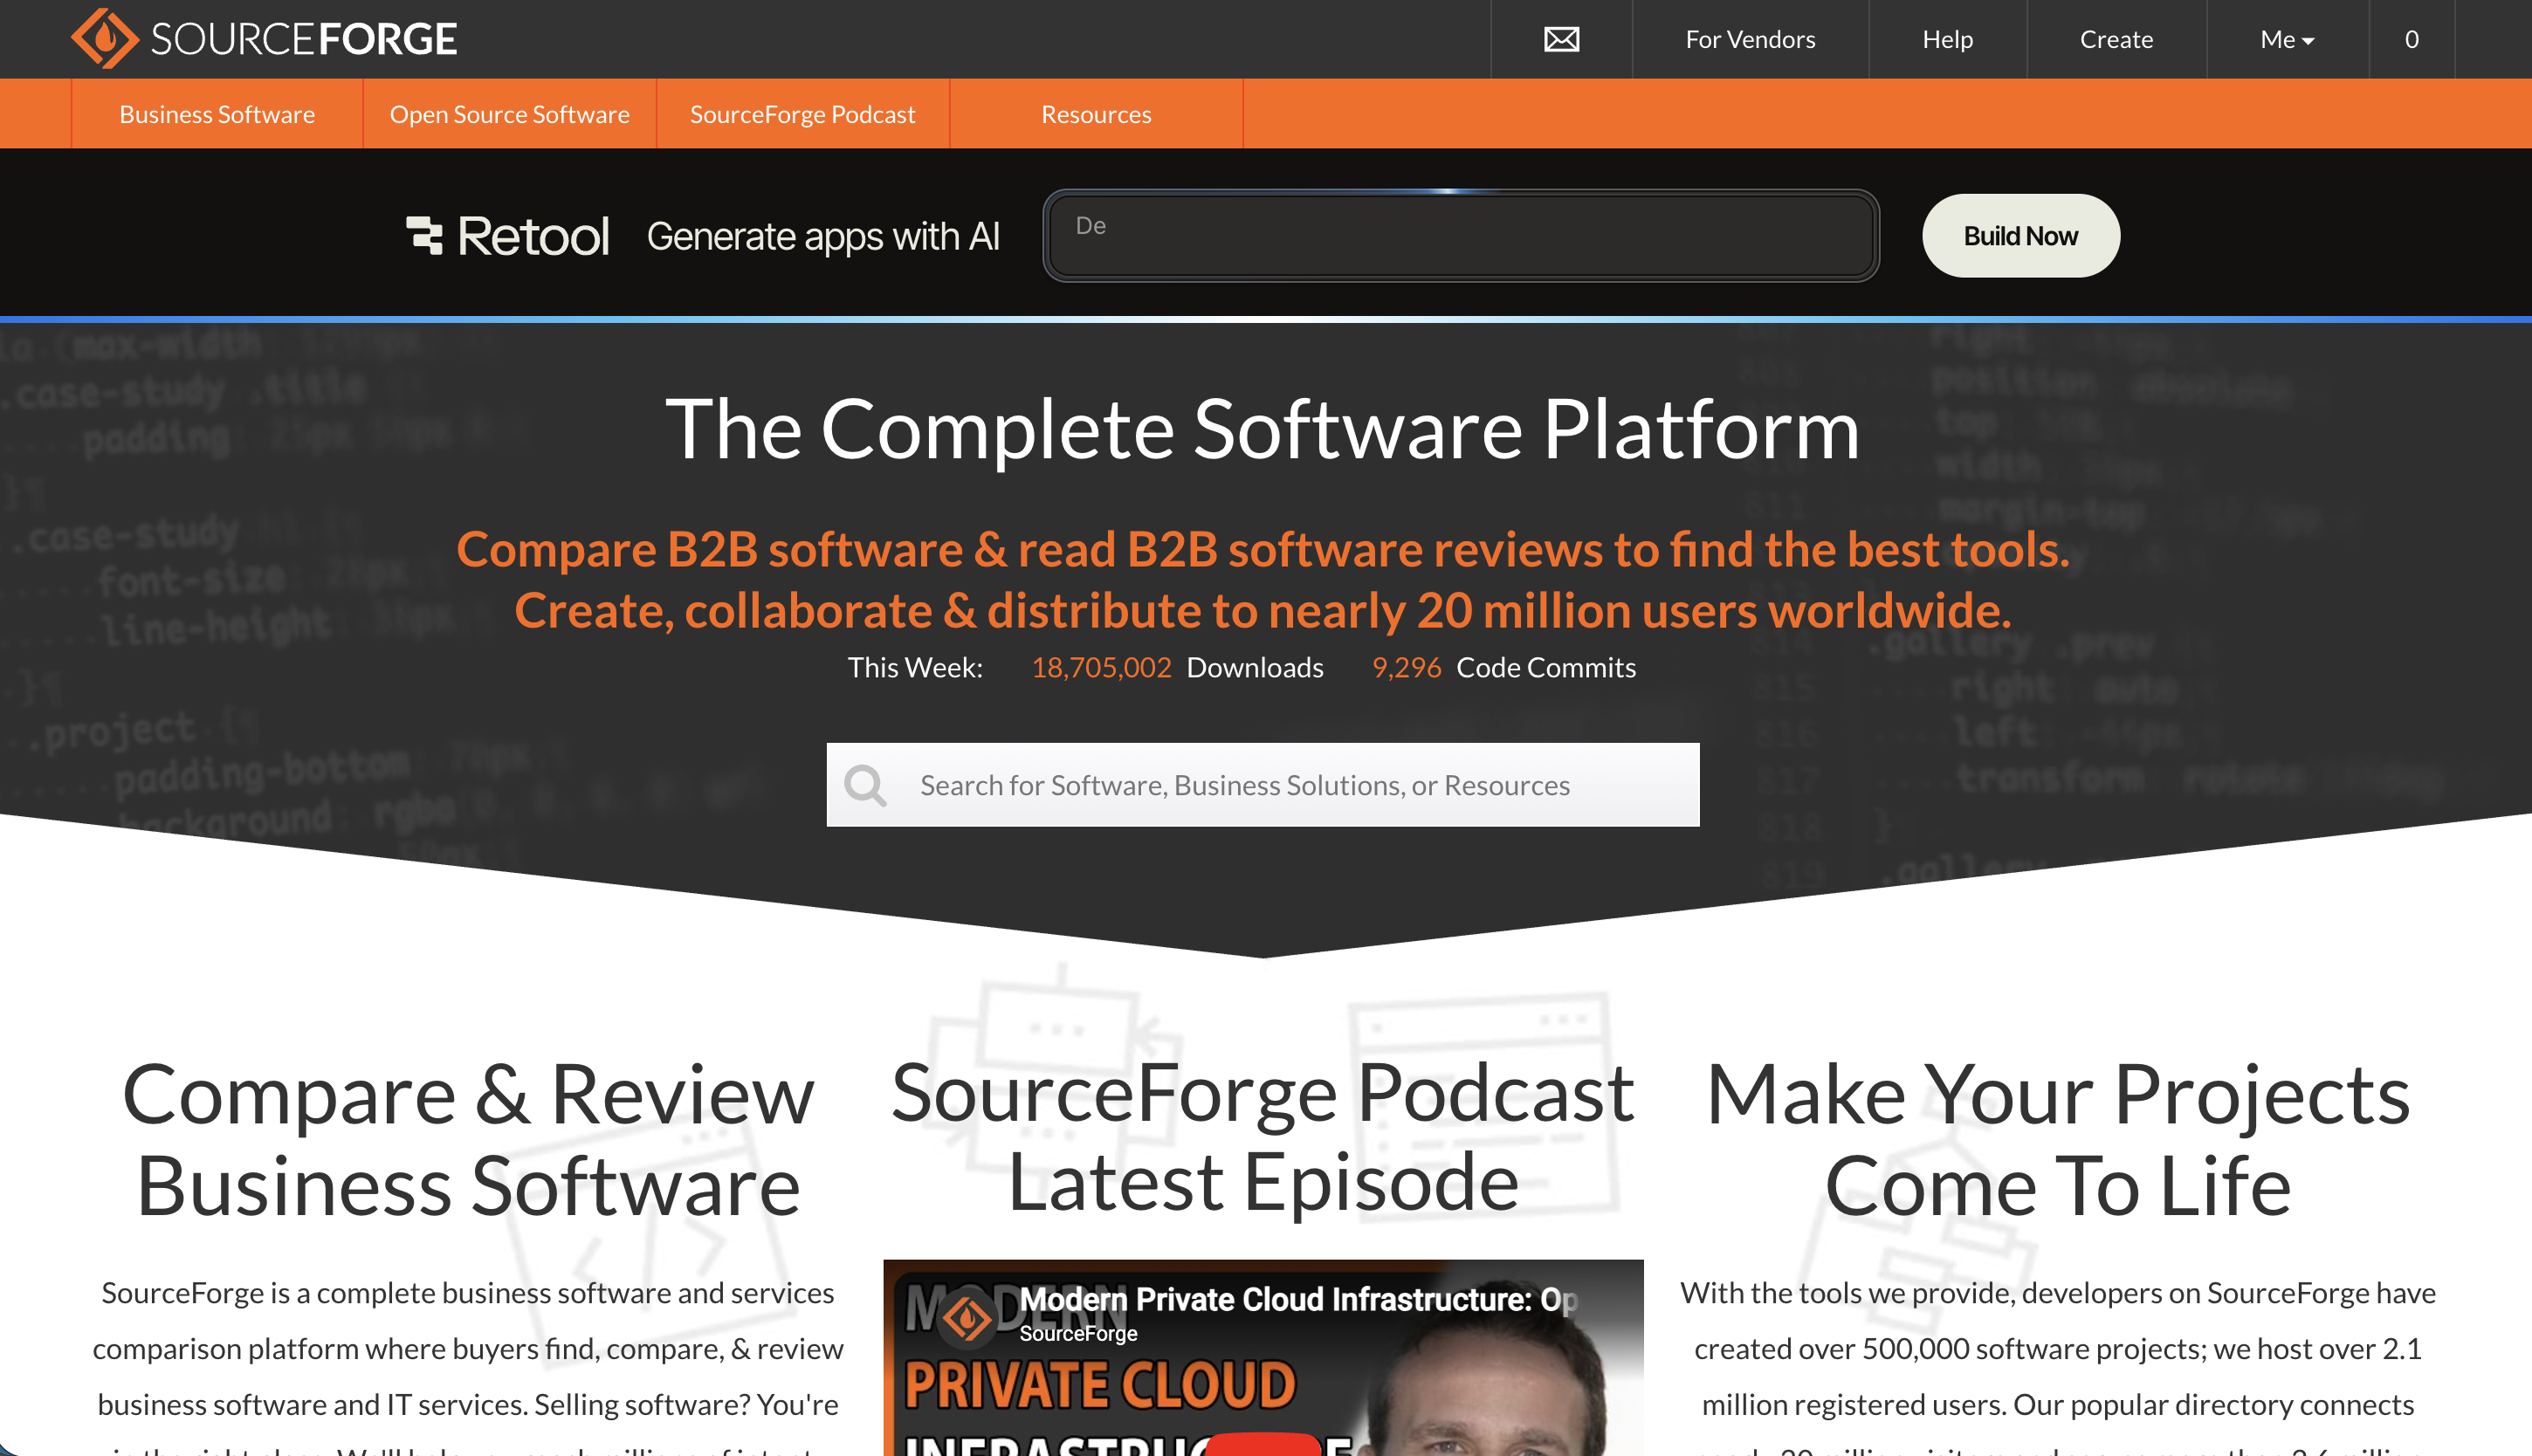Click the Build Now button

(x=2020, y=236)
